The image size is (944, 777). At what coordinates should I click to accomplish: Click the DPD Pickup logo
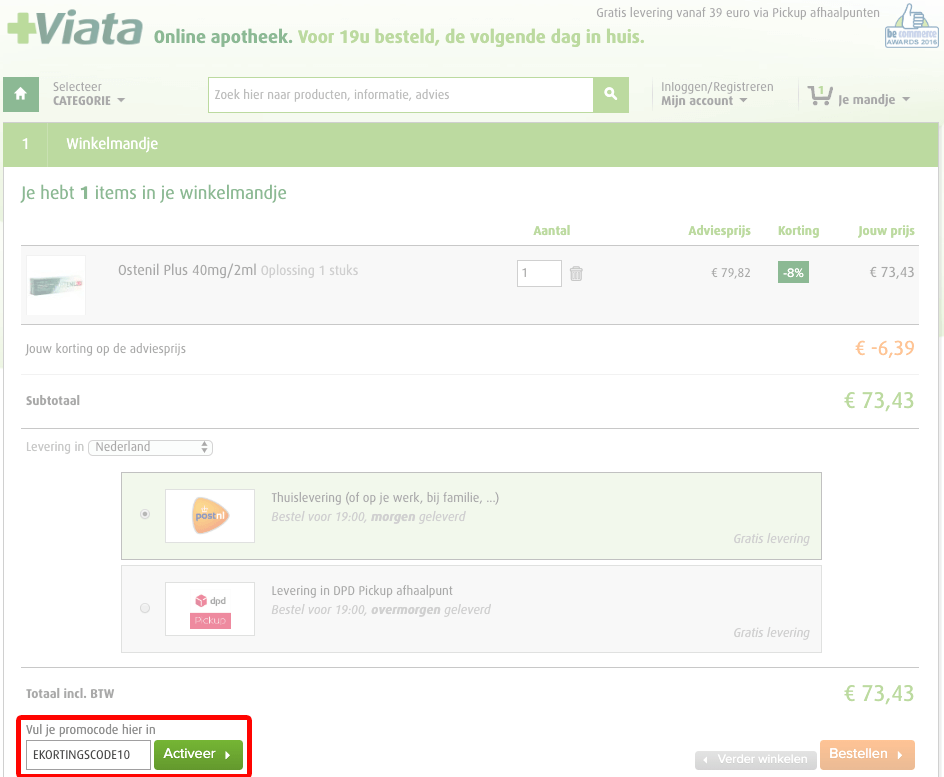coord(210,609)
